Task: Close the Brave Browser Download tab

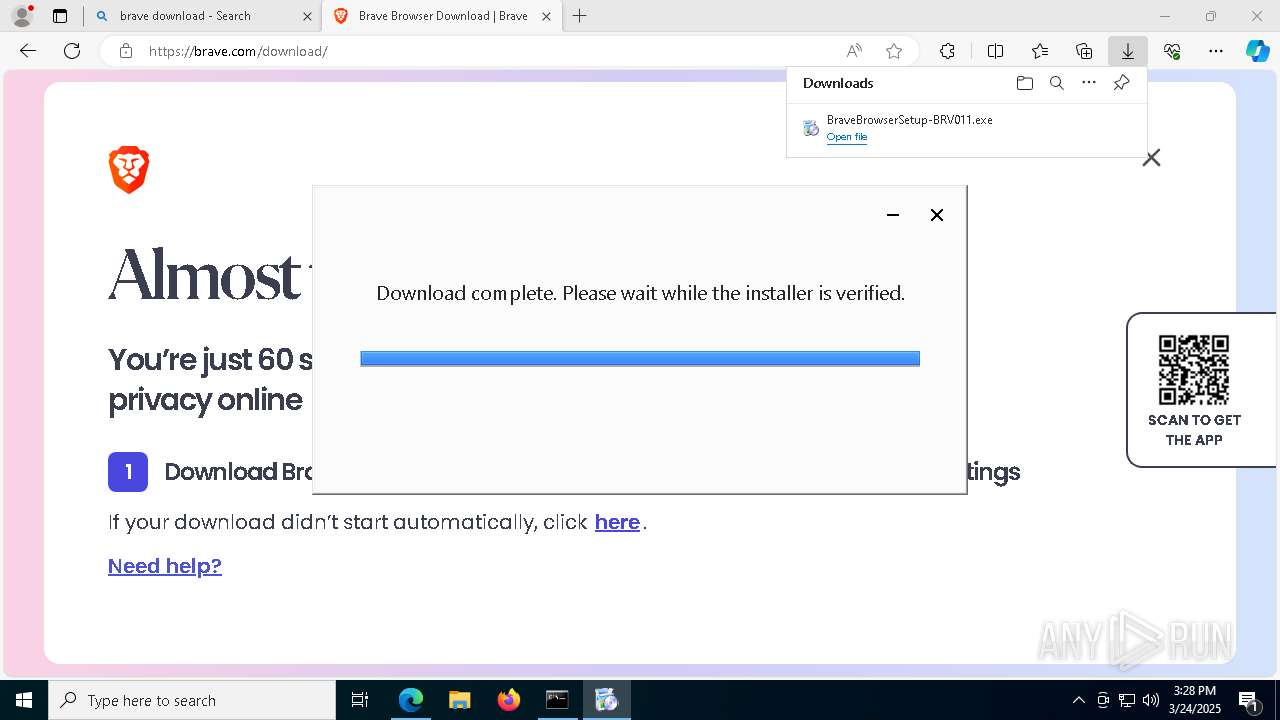Action: click(x=546, y=16)
